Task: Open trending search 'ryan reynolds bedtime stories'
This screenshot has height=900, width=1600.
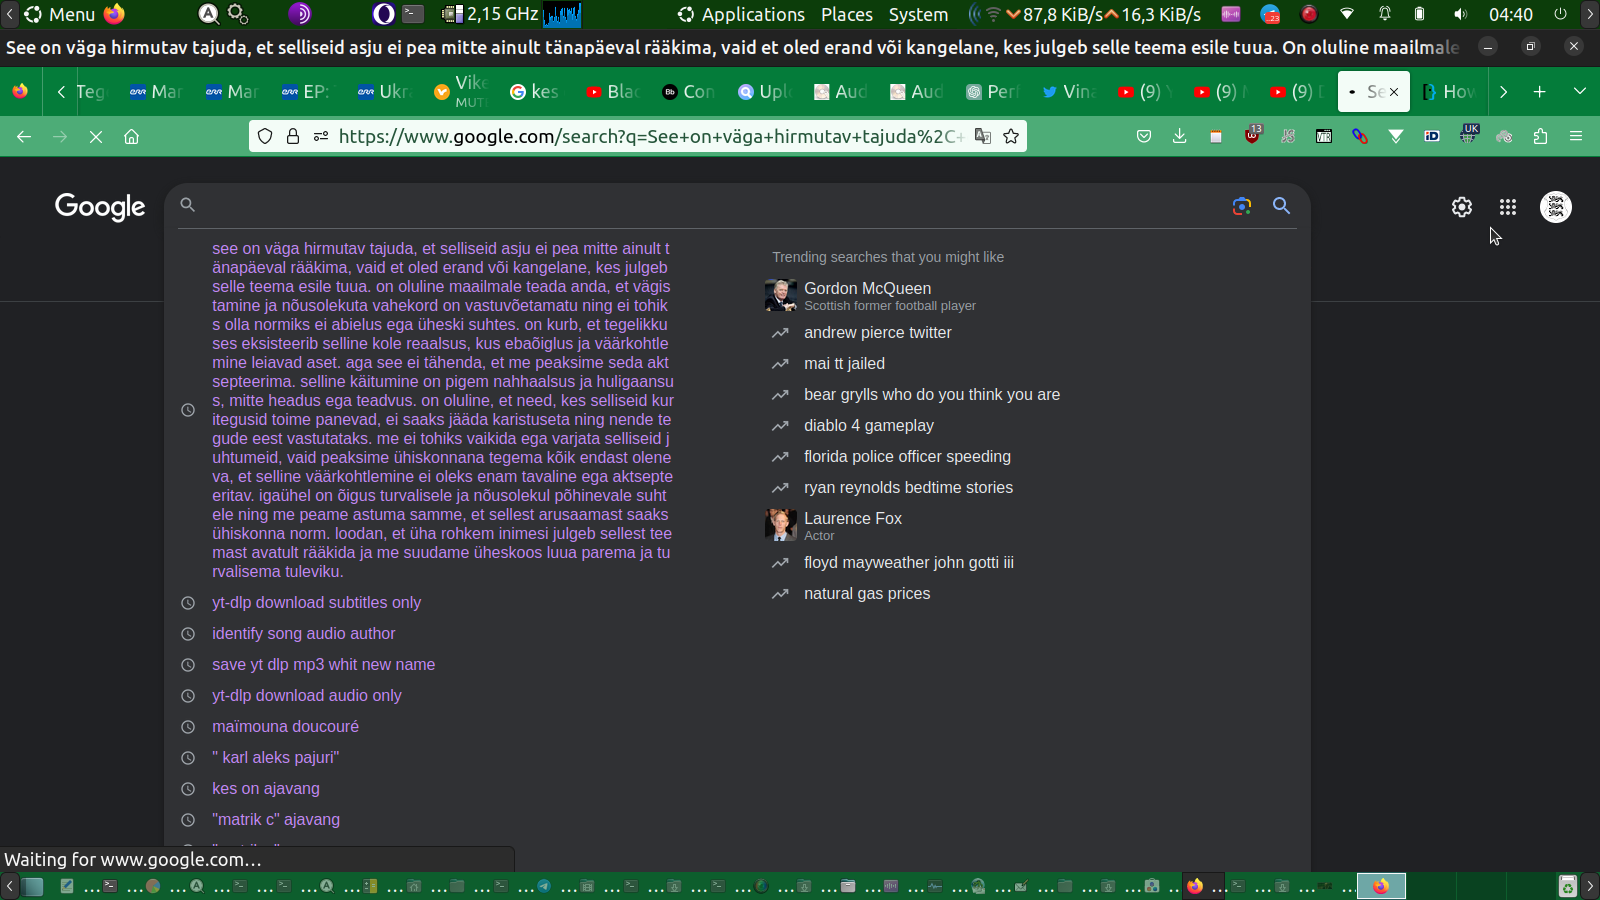Action: (x=908, y=488)
